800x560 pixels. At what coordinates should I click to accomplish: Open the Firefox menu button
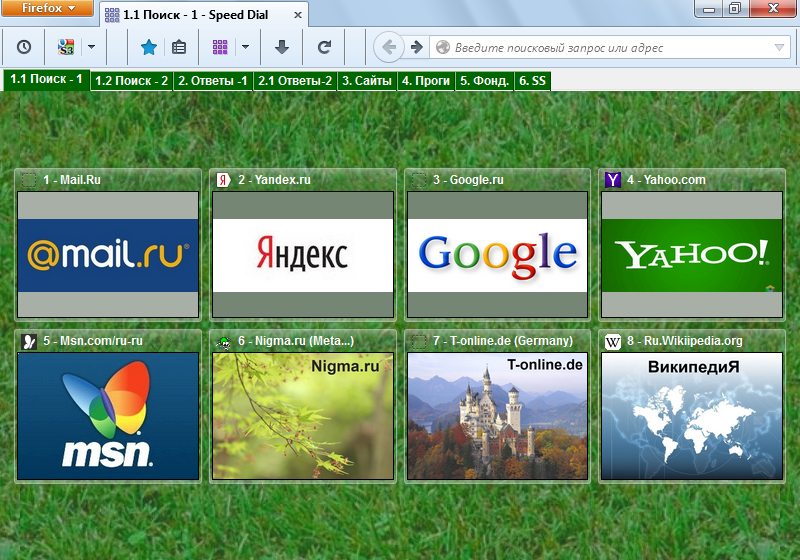47,8
